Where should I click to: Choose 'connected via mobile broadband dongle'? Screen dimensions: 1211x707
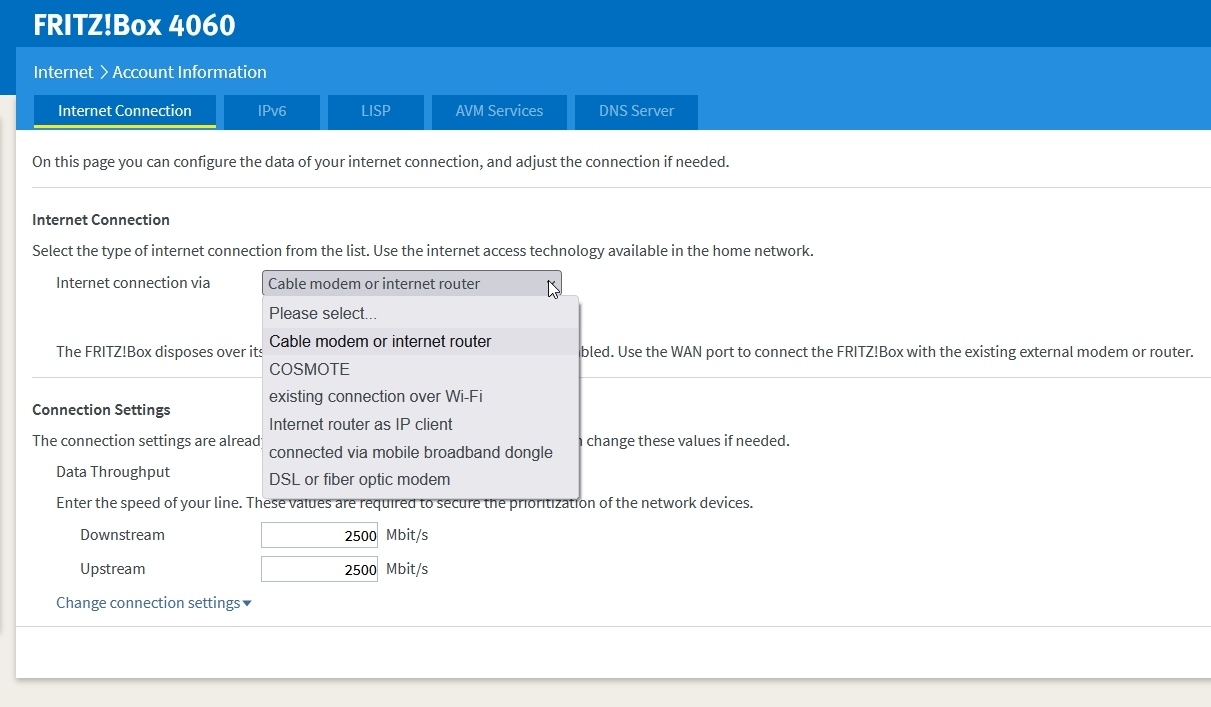[x=420, y=452]
